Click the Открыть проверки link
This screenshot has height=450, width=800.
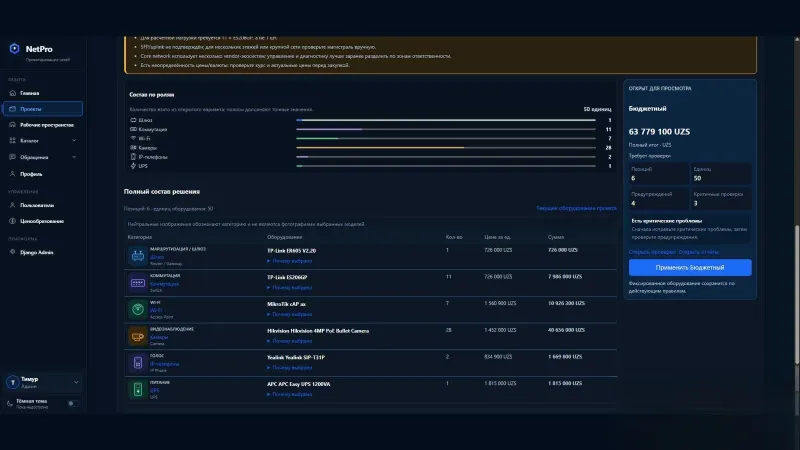click(x=652, y=252)
